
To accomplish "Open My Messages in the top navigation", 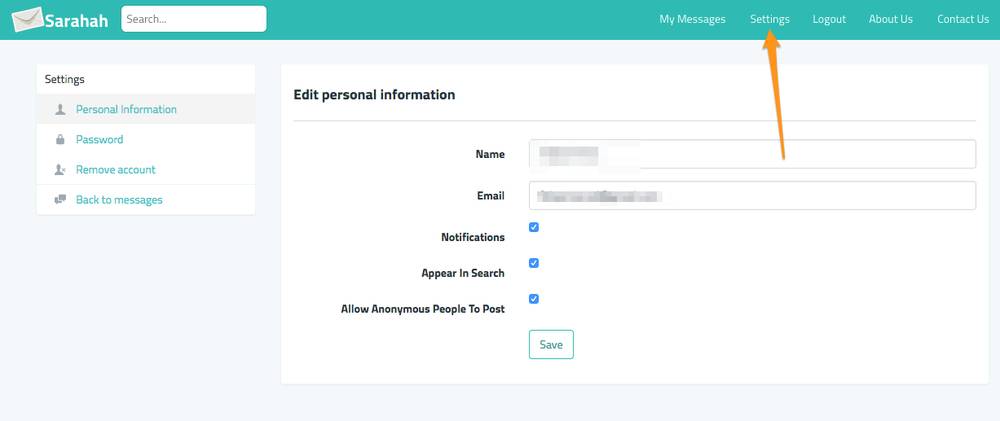I will click(692, 19).
